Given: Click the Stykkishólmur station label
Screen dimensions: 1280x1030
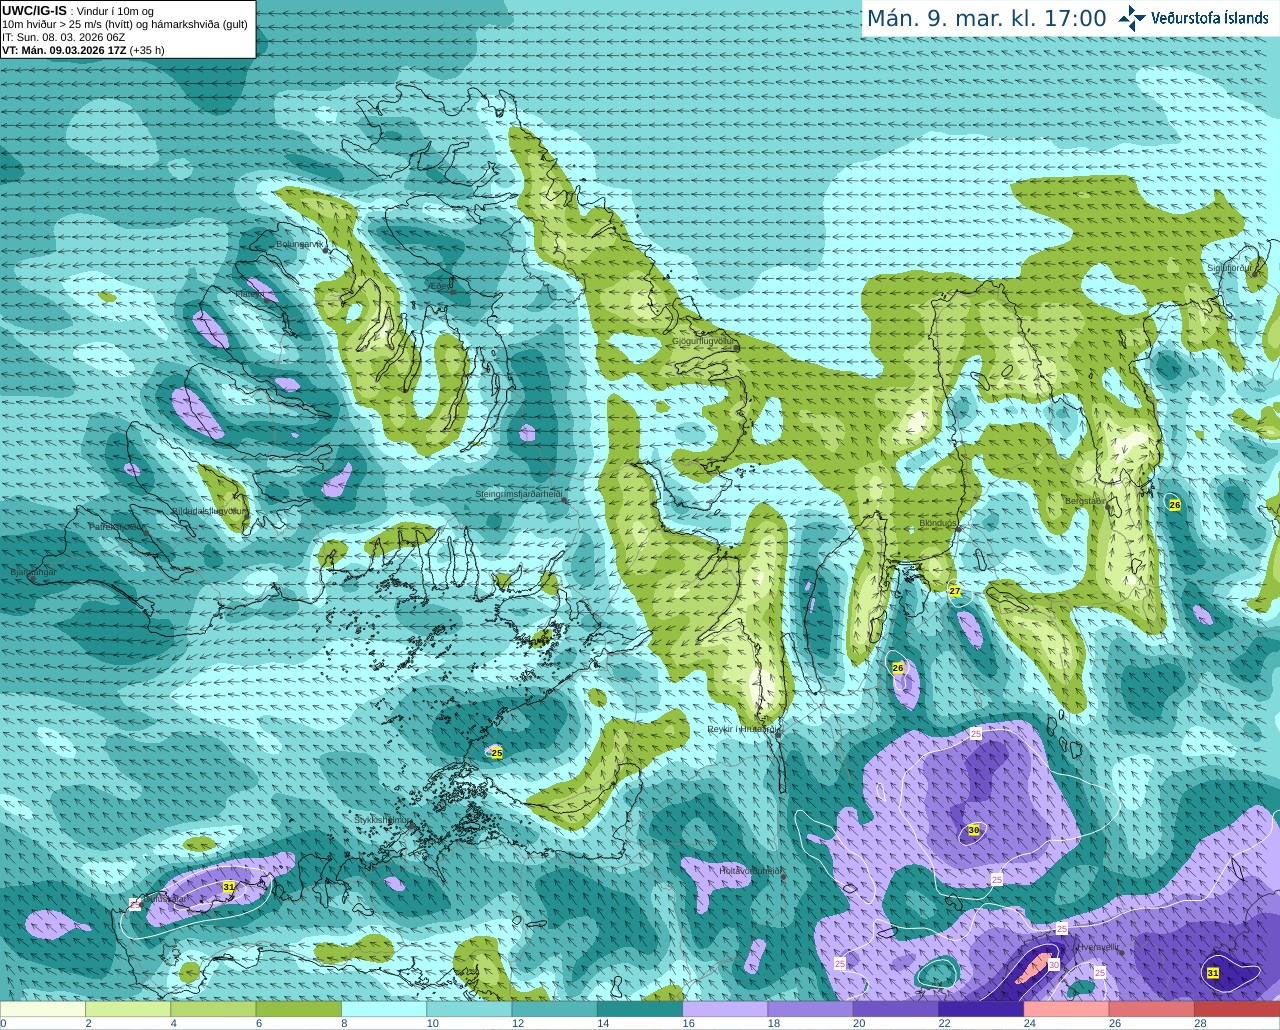Looking at the screenshot, I should [x=383, y=819].
